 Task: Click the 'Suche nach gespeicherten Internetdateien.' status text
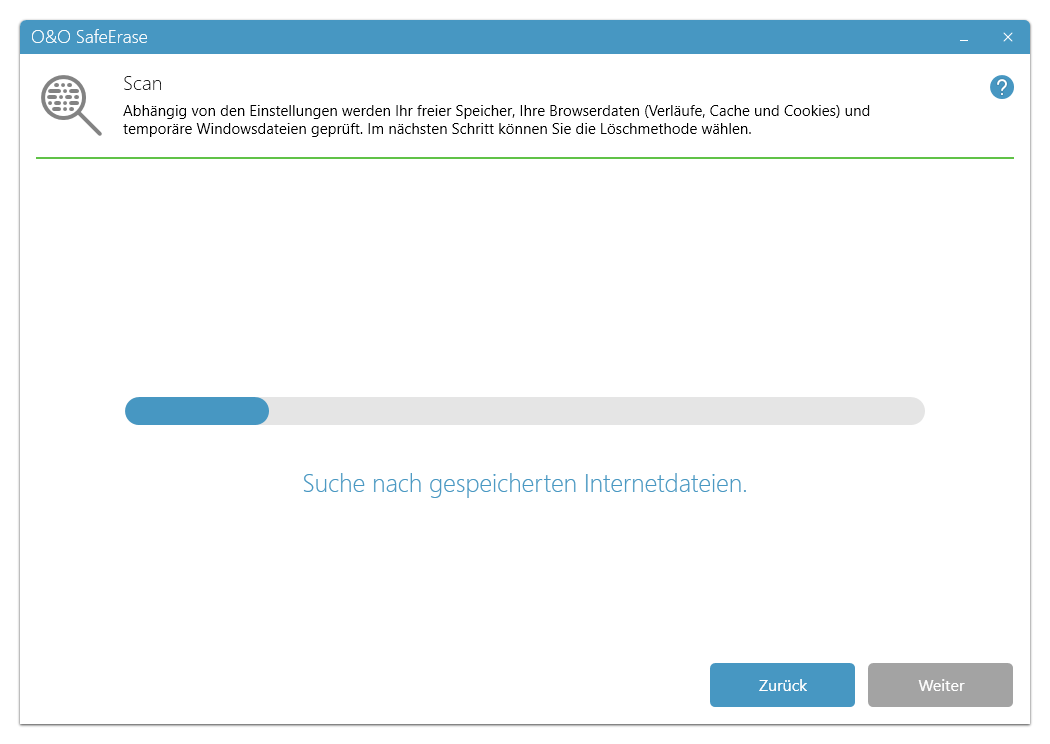coord(524,483)
